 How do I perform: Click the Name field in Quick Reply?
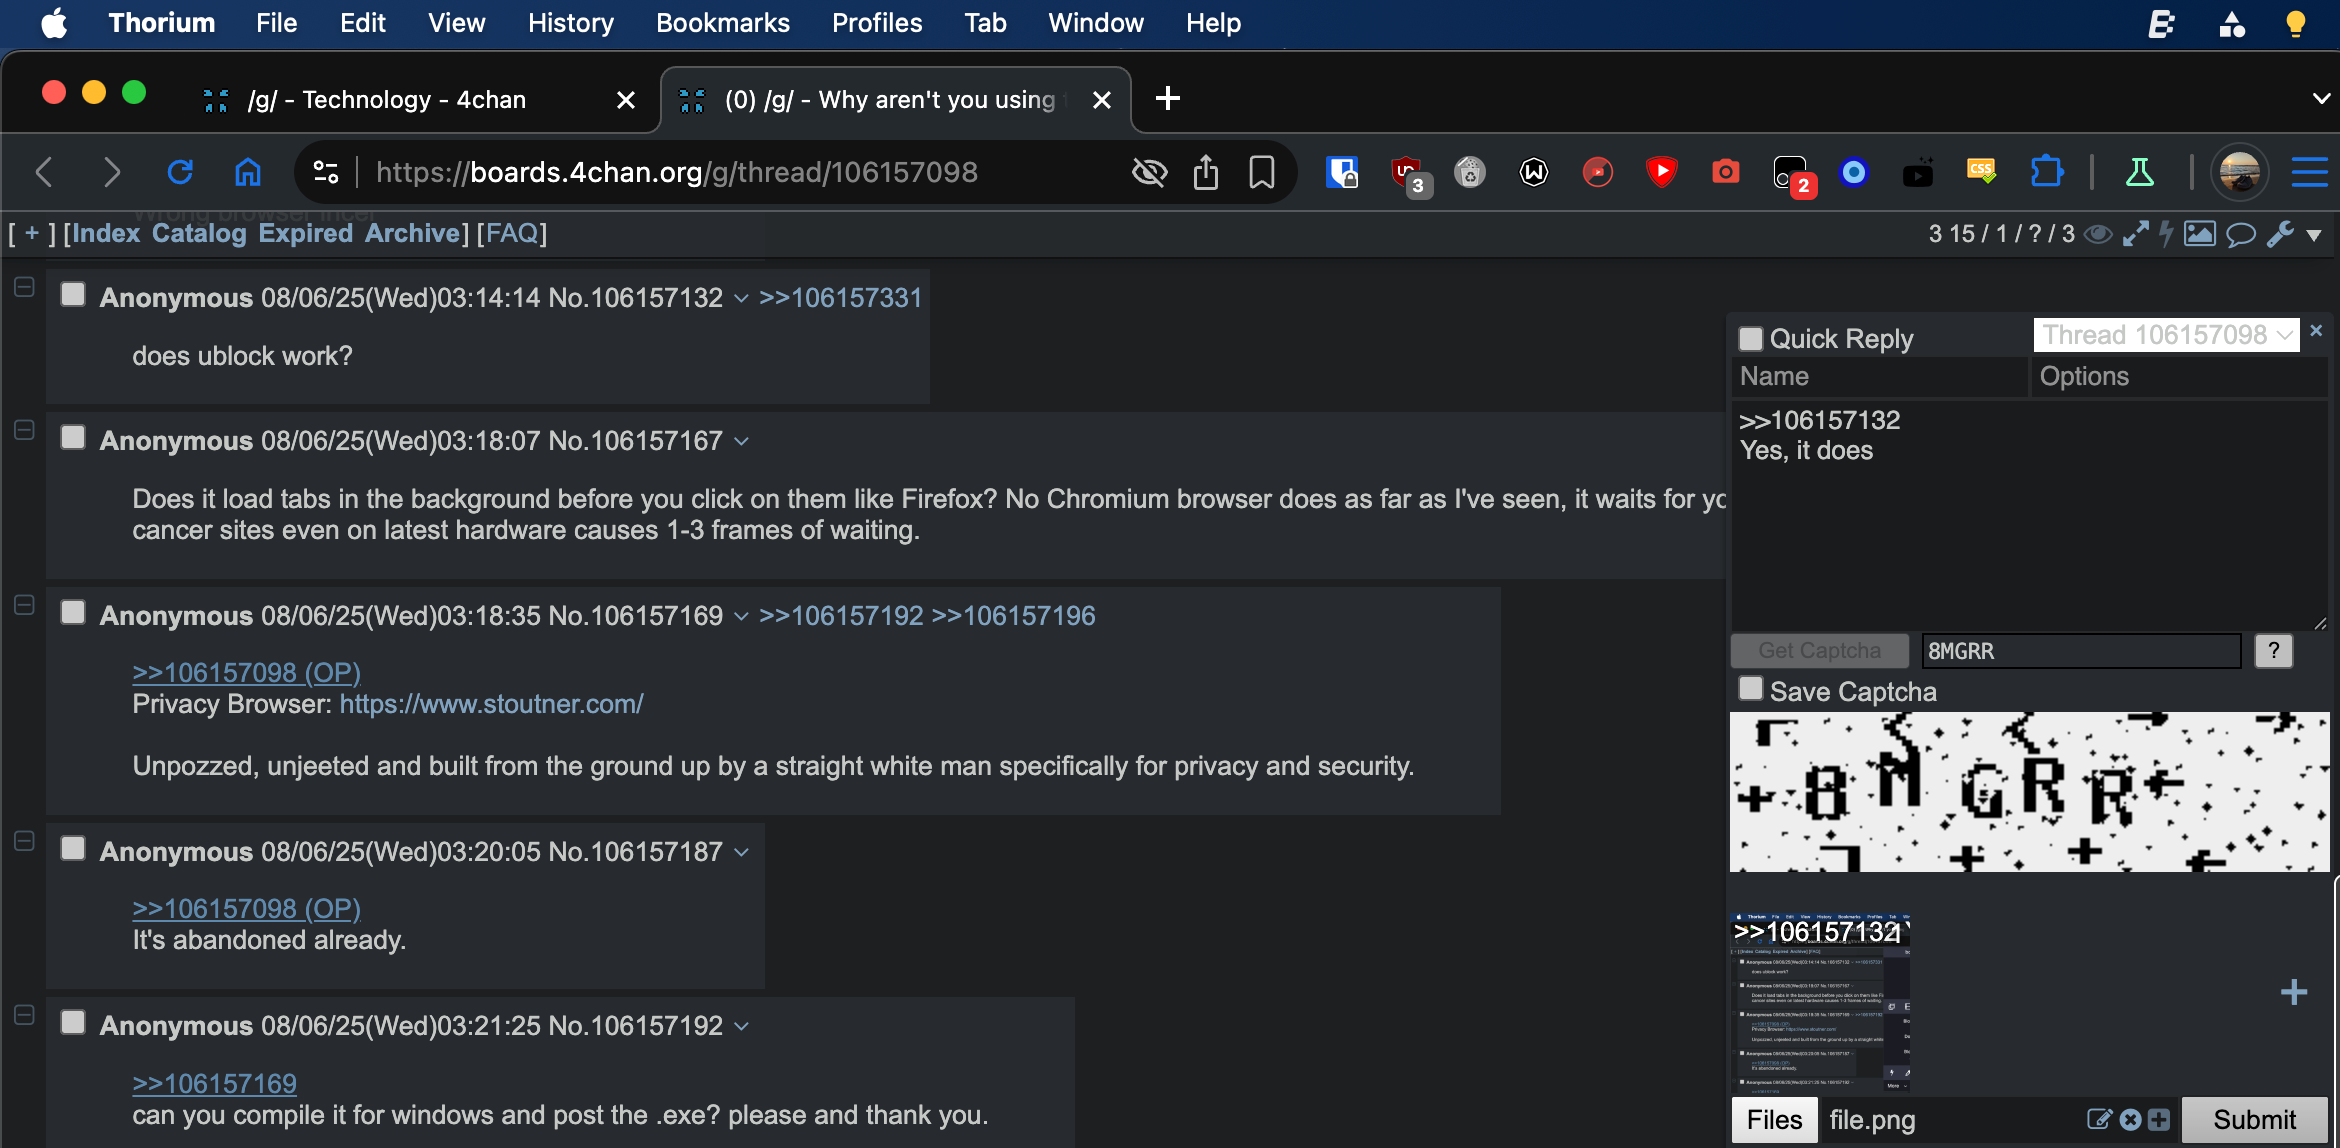click(1879, 376)
